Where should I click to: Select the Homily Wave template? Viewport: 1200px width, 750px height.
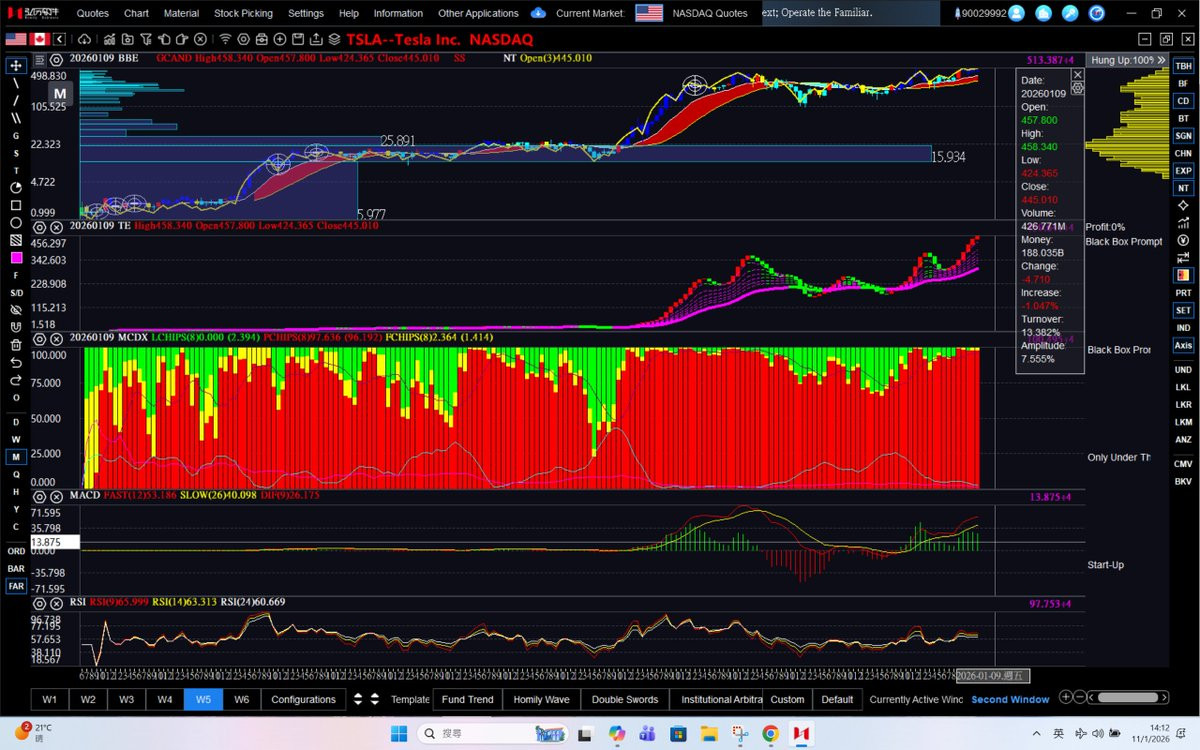541,699
